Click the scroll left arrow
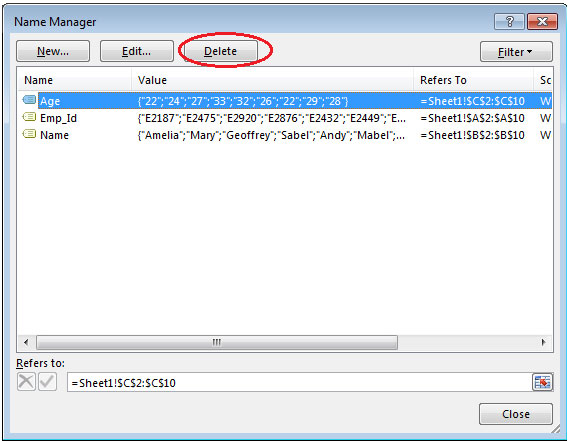 [x=26, y=342]
